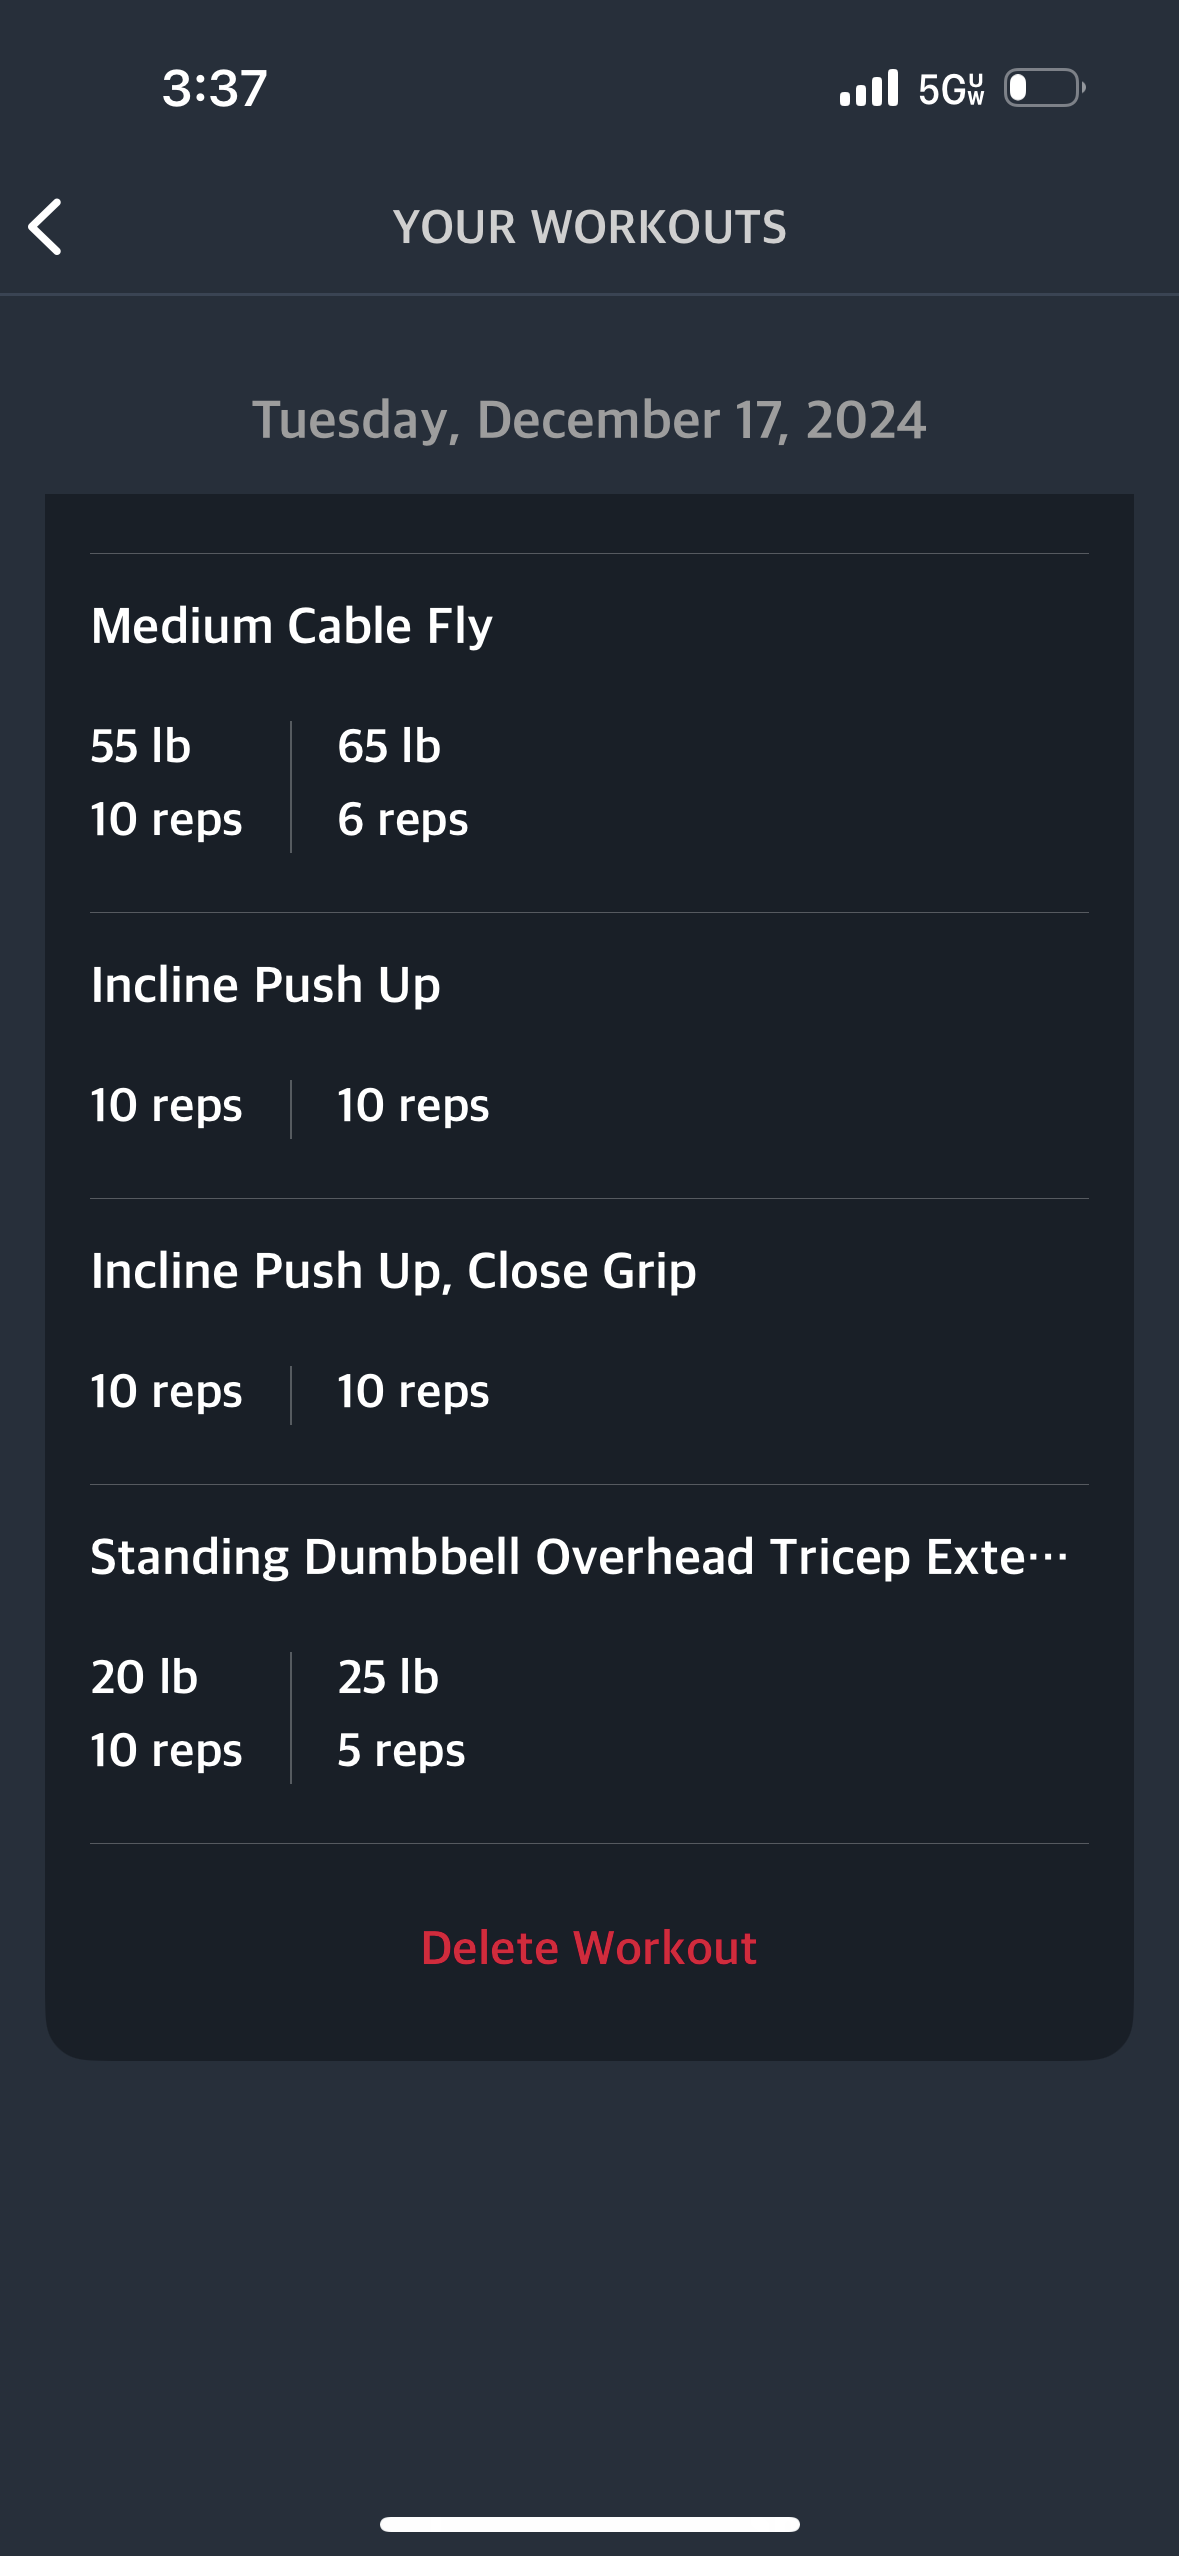Tap first set of Close Grip push up
The image size is (1179, 2556).
pos(167,1392)
